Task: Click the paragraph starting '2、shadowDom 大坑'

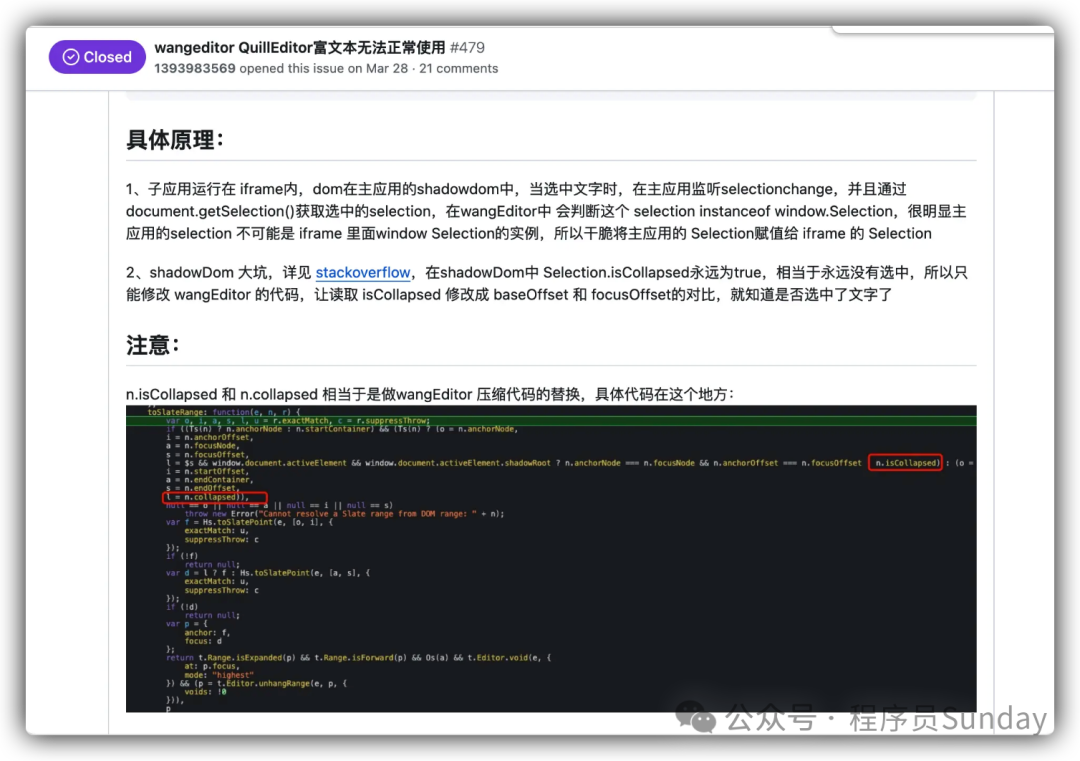Action: coord(547,284)
